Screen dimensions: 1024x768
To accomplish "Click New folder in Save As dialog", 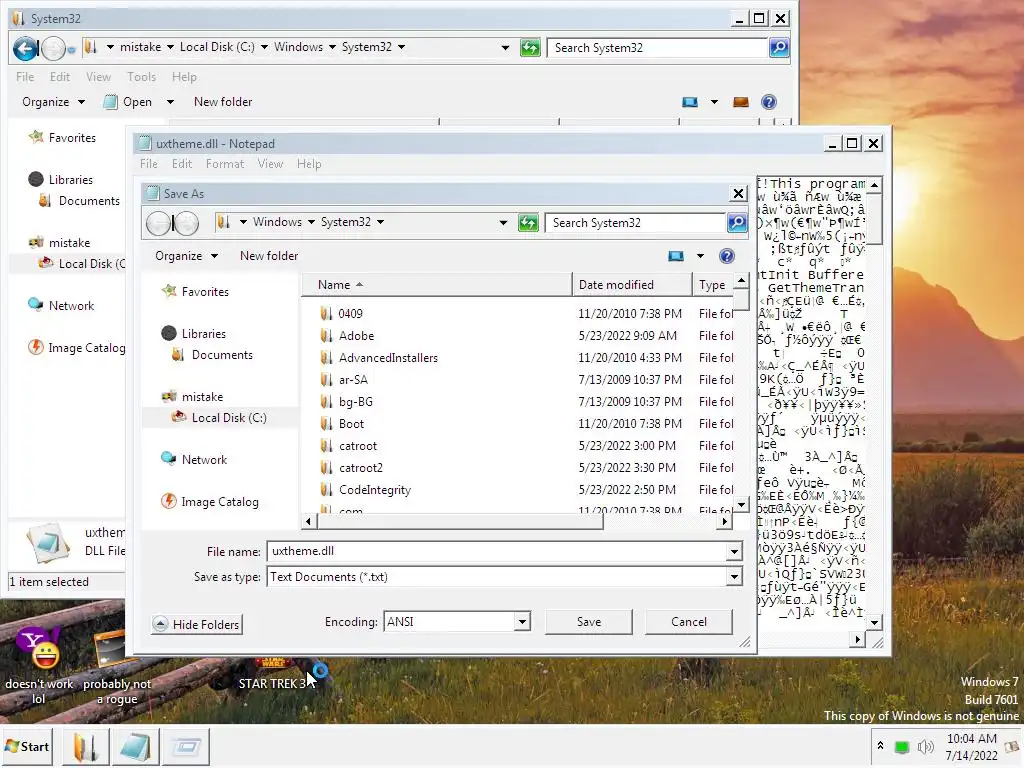I will point(268,256).
